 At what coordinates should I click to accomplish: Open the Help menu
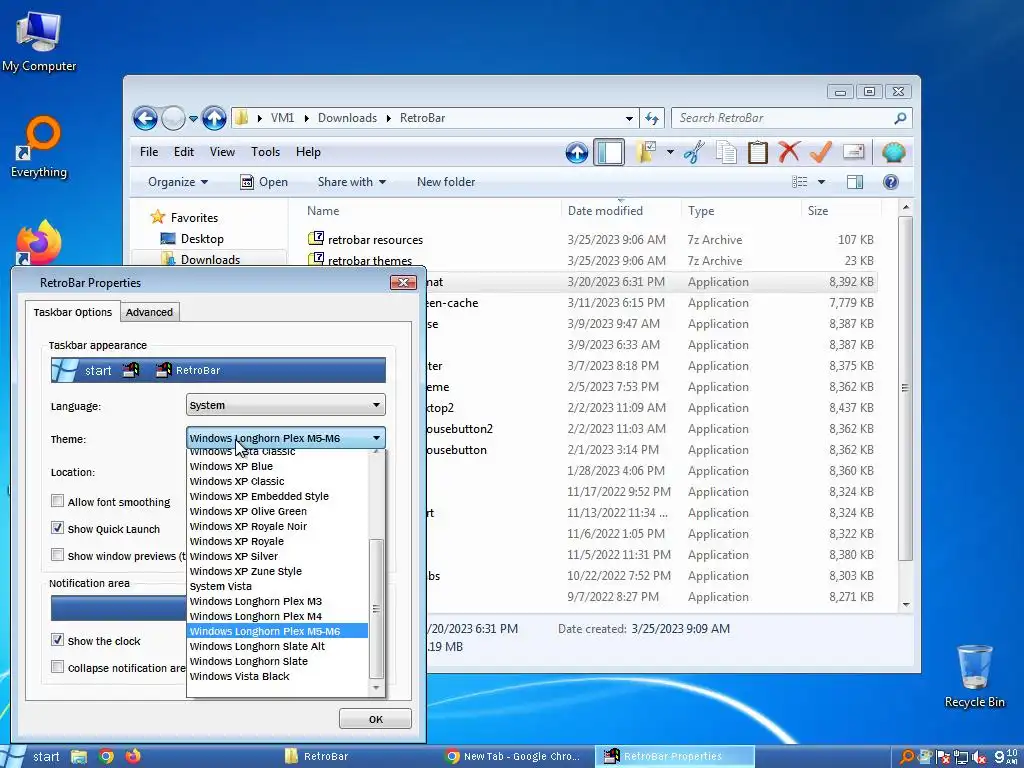coord(308,152)
